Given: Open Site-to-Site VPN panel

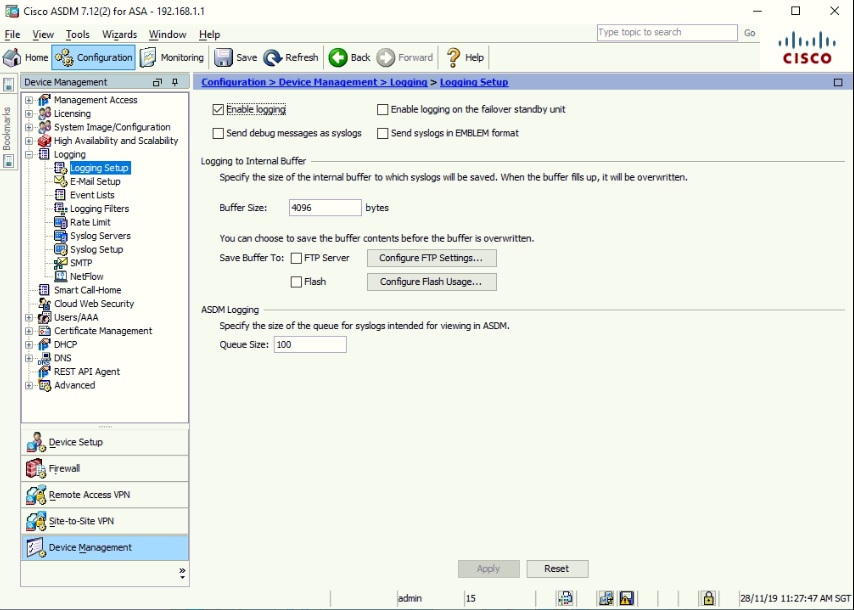Looking at the screenshot, I should pyautogui.click(x=105, y=521).
